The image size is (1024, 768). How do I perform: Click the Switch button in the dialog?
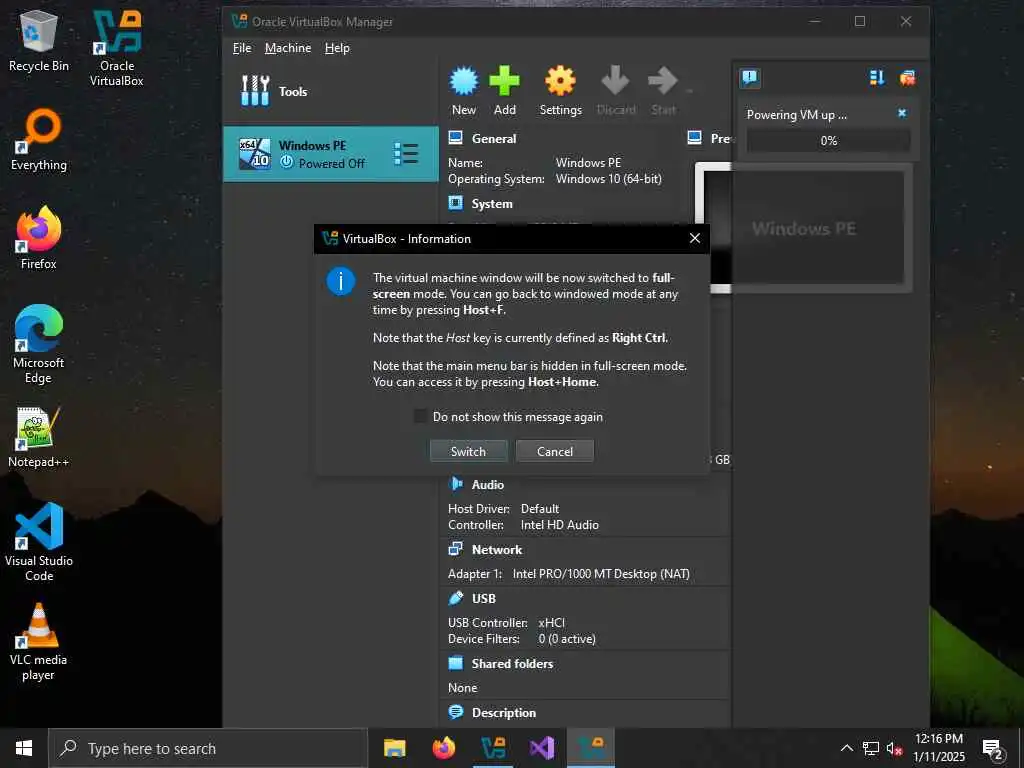pos(468,451)
